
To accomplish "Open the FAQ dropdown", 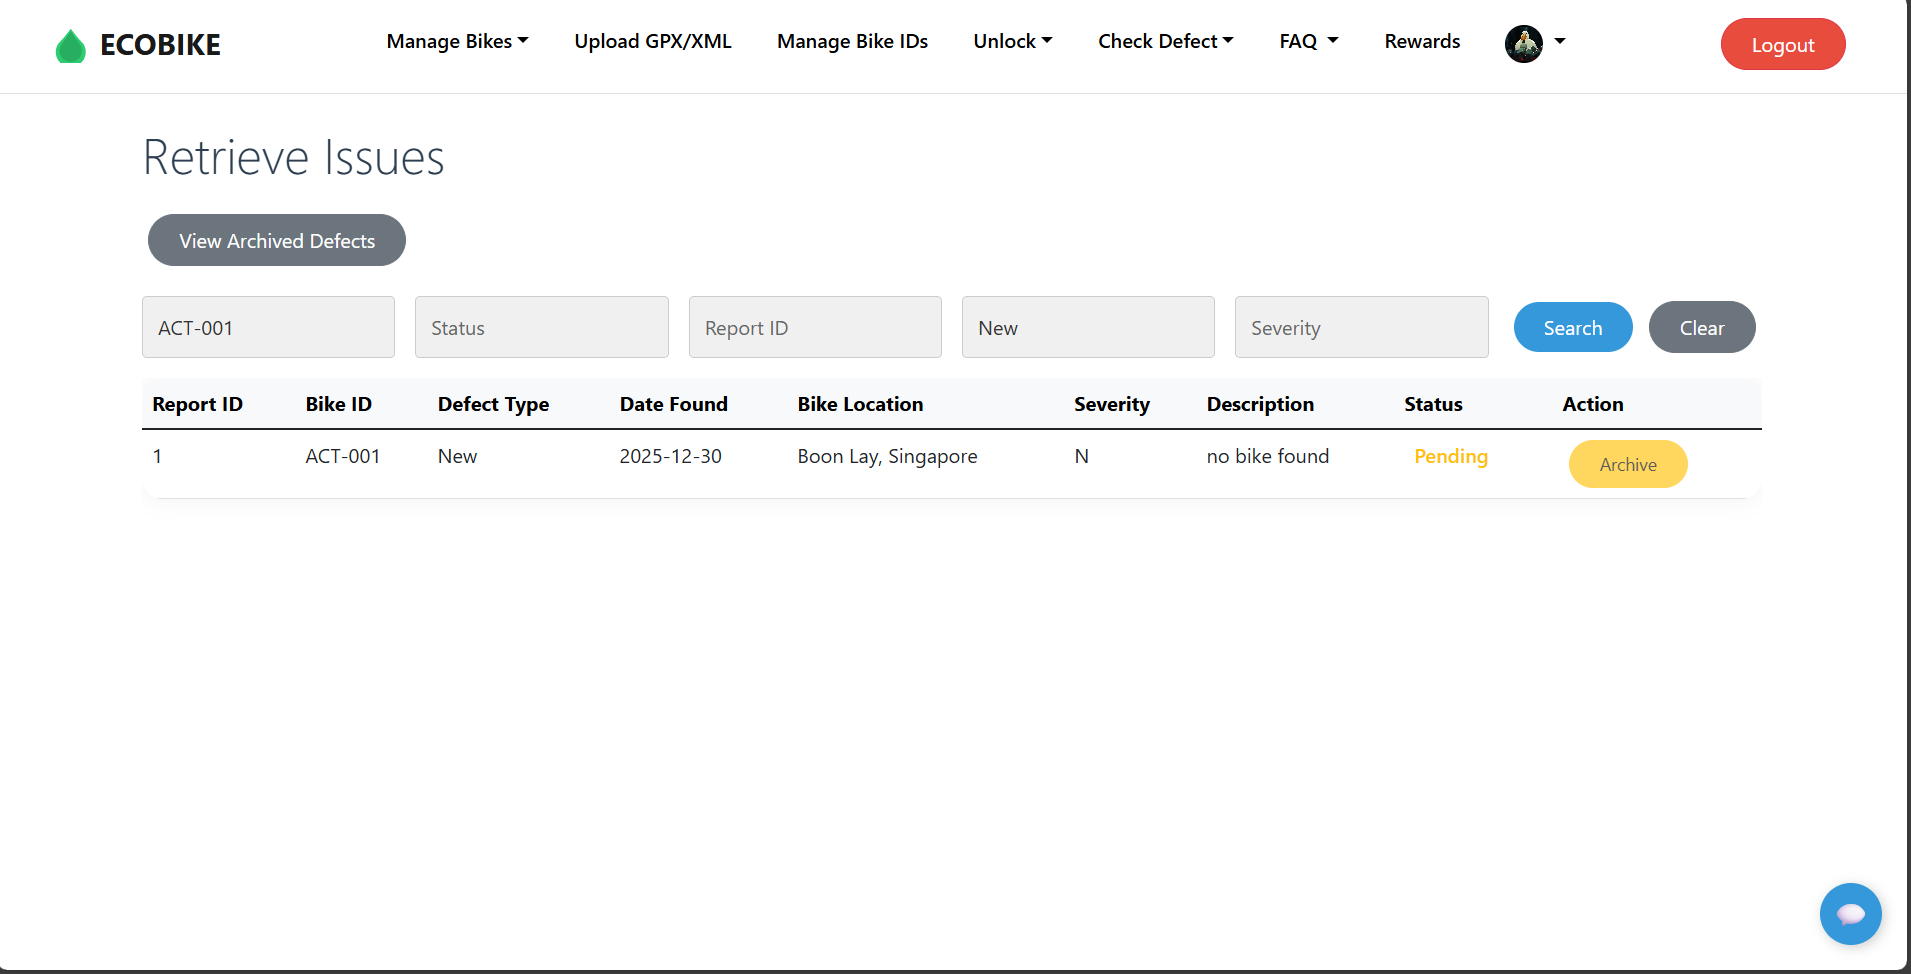I will pos(1308,41).
